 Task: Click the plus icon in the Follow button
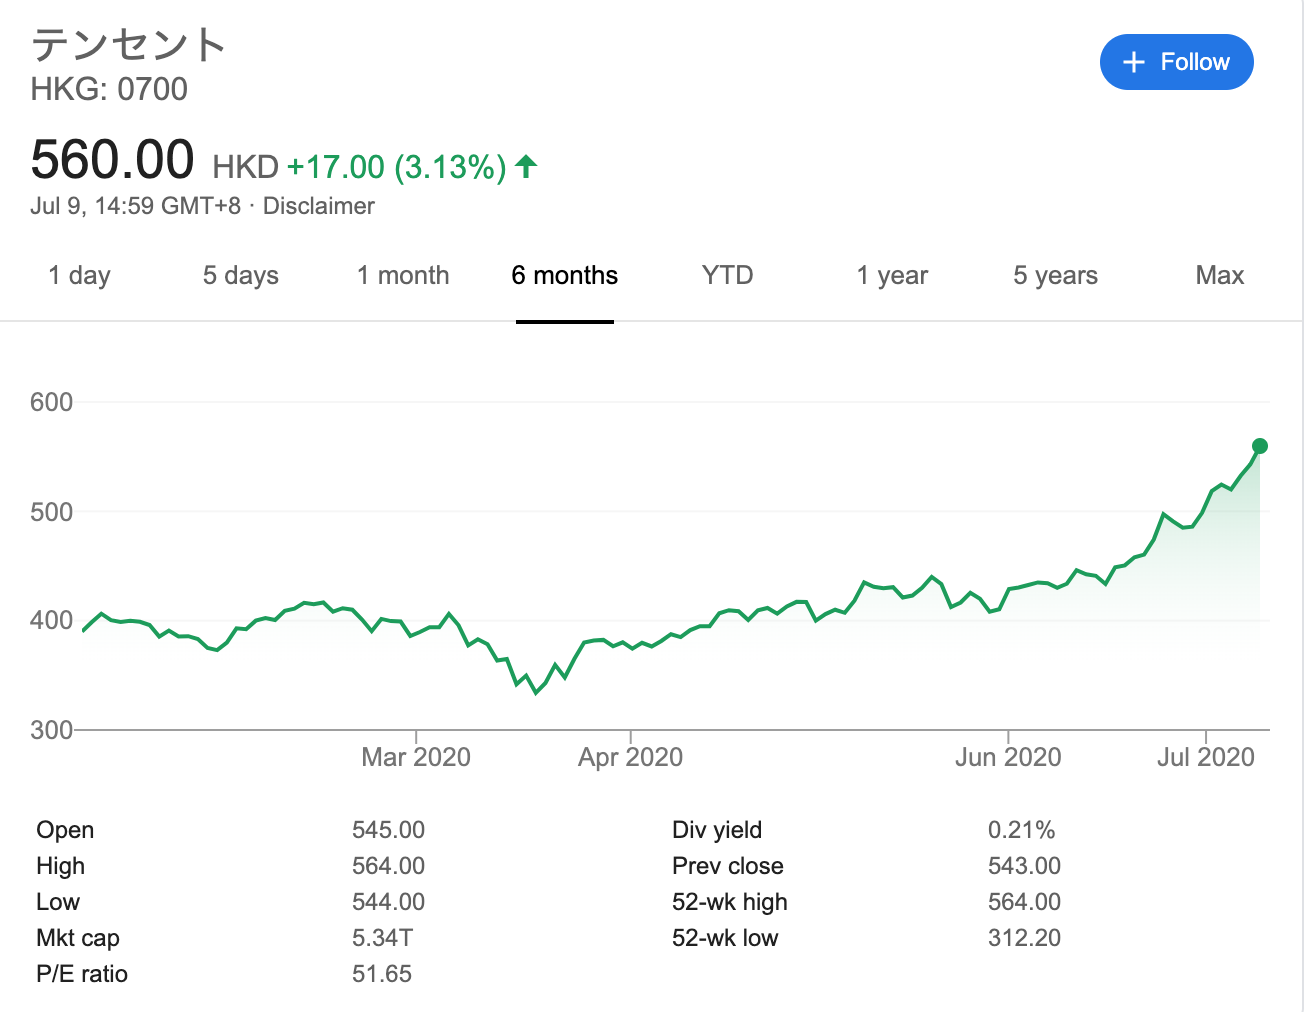point(1133,63)
